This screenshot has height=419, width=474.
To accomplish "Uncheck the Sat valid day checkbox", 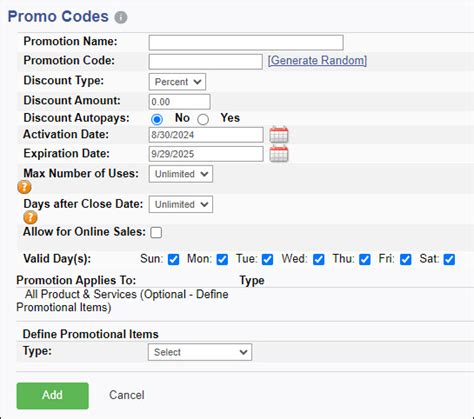I will coord(449,259).
